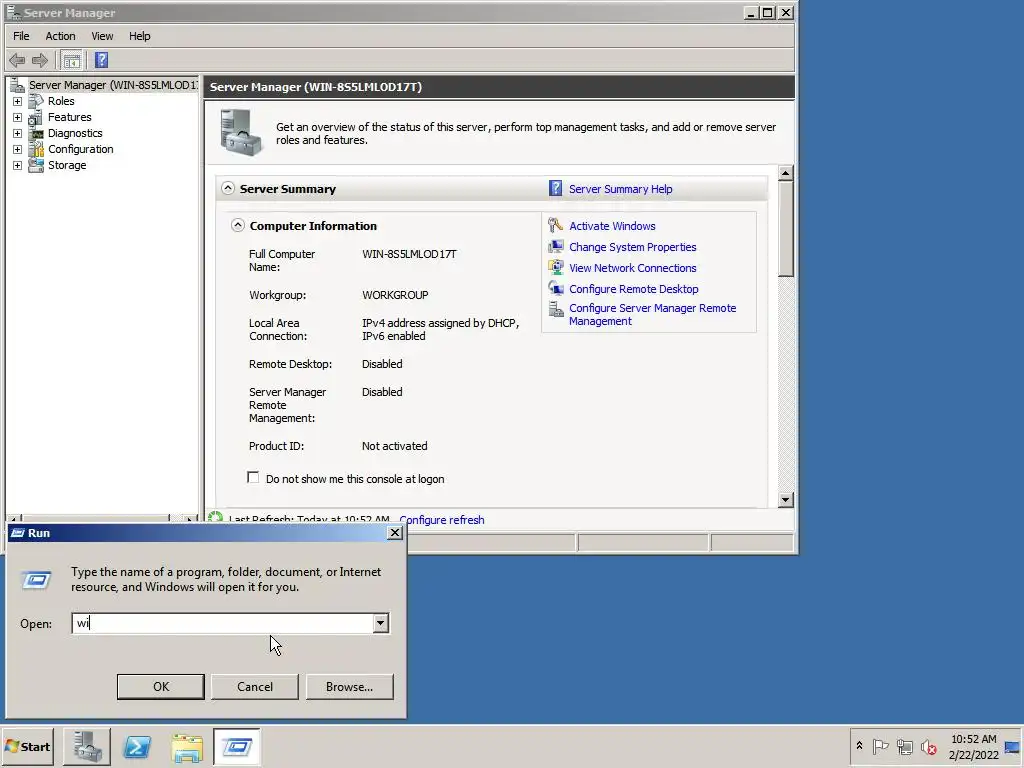Open Windows Explorer from the taskbar
1024x768 pixels.
[x=187, y=746]
